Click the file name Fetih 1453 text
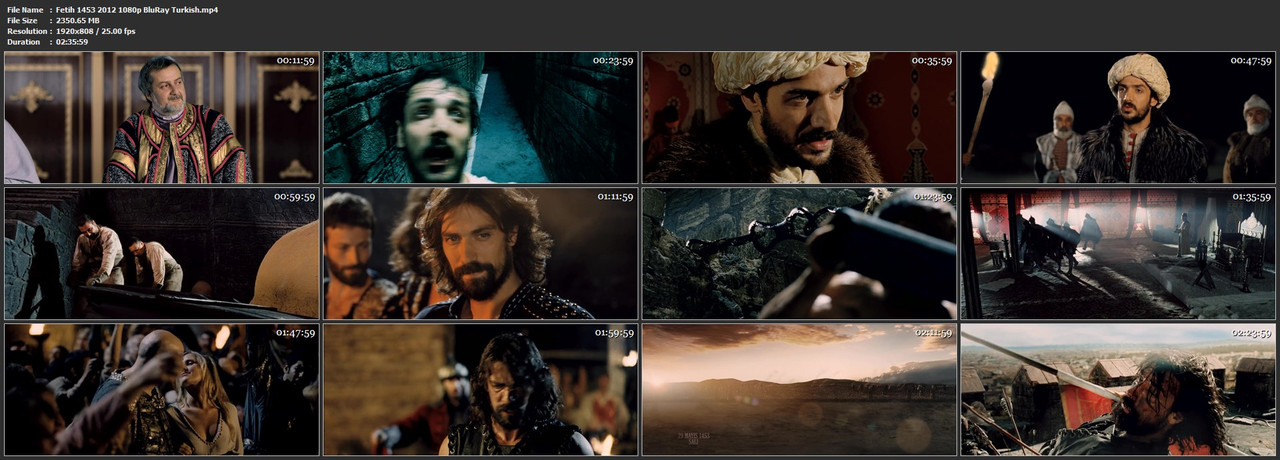 pos(137,9)
